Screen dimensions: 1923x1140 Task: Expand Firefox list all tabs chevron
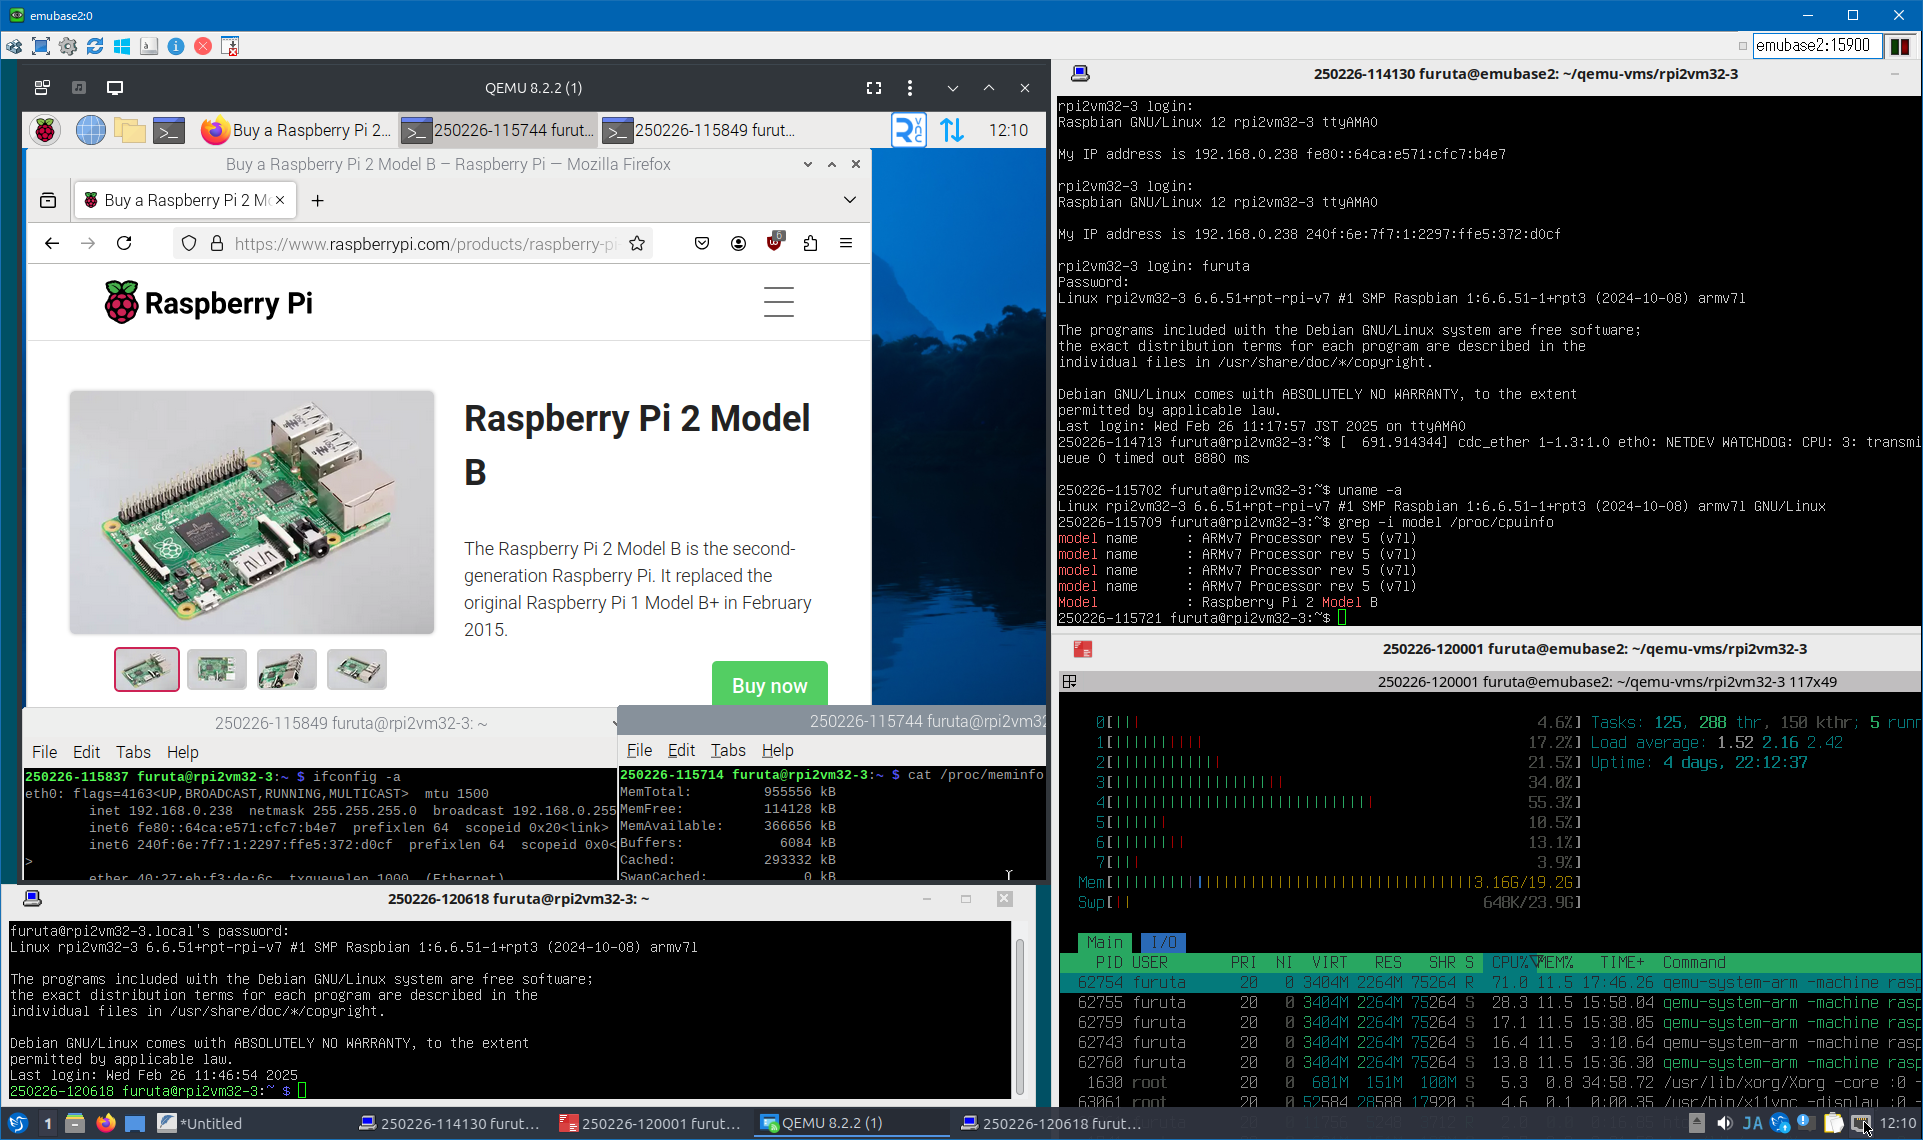click(x=849, y=200)
